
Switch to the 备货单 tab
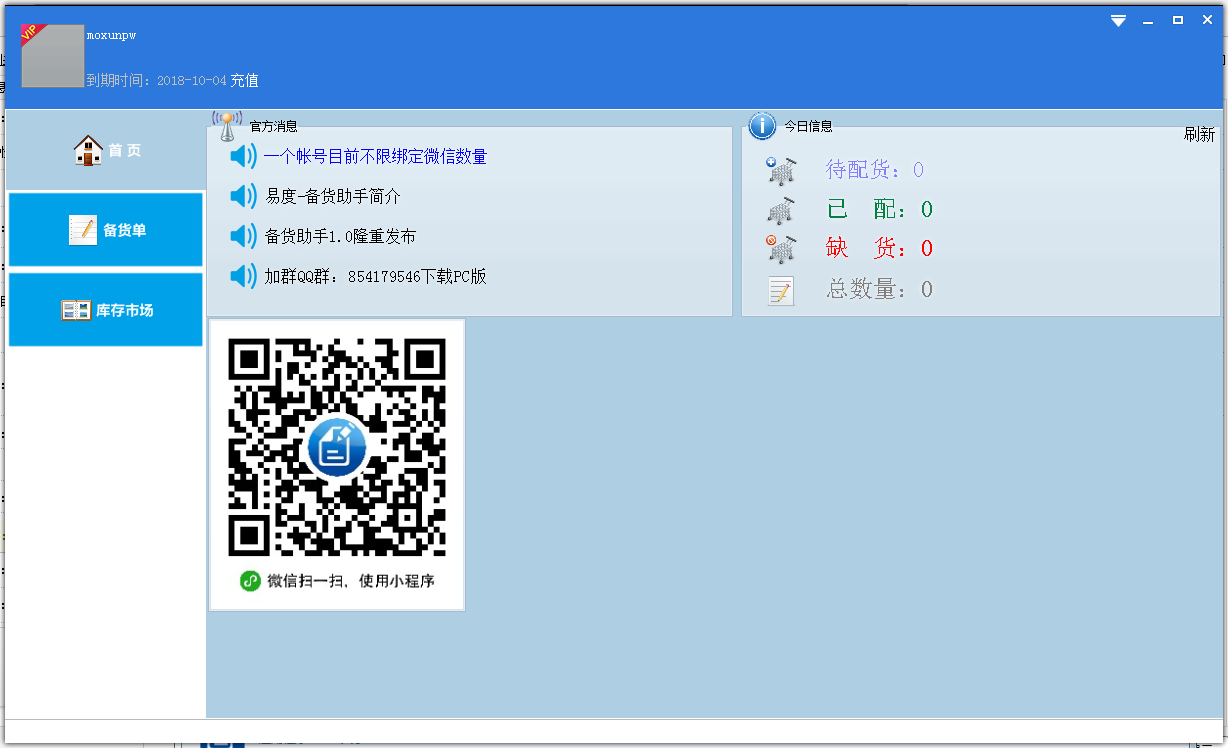[105, 229]
